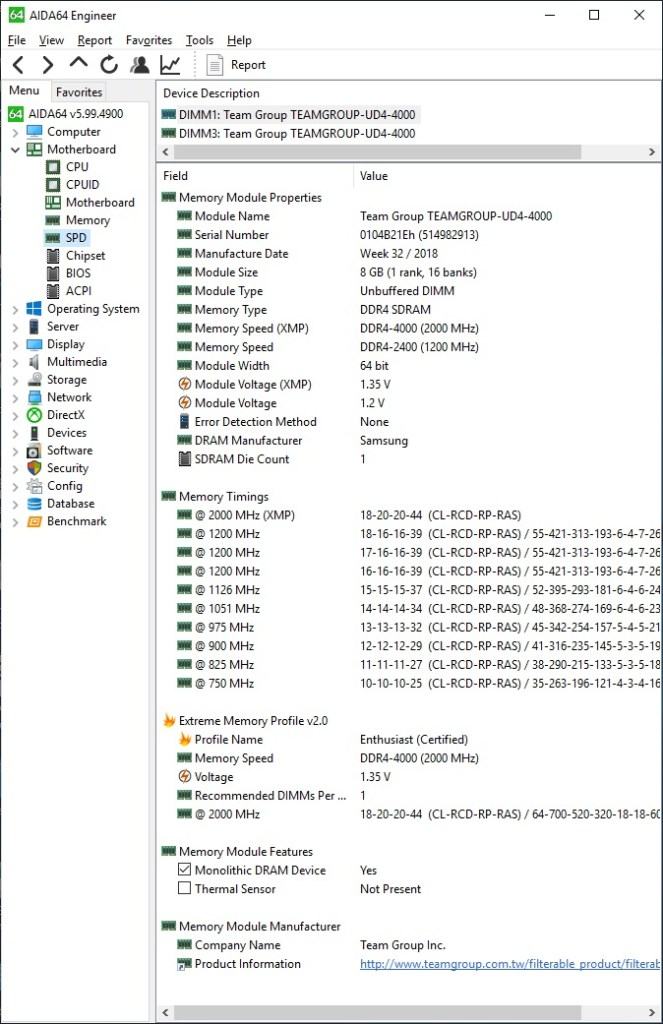Select the DRAM Manufacturer row
The image size is (663, 1024).
(411, 440)
